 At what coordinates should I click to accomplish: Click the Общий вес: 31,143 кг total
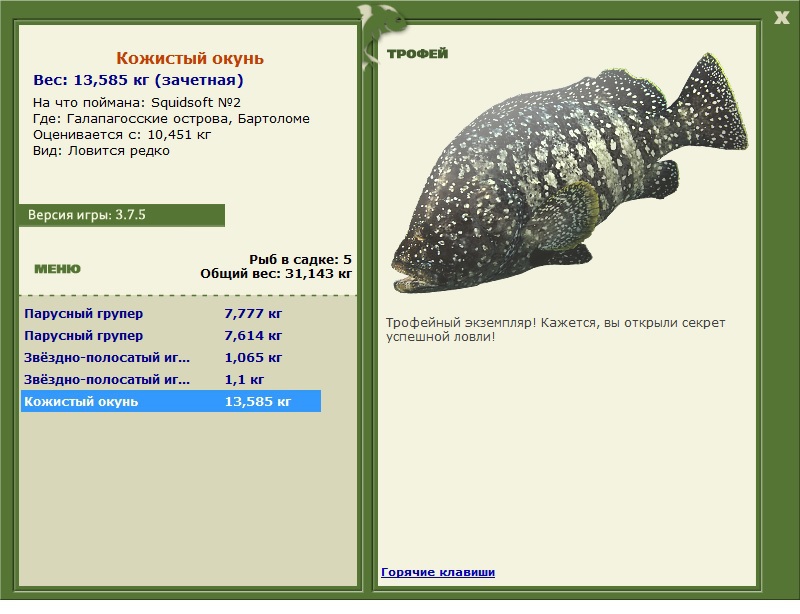pos(276,274)
